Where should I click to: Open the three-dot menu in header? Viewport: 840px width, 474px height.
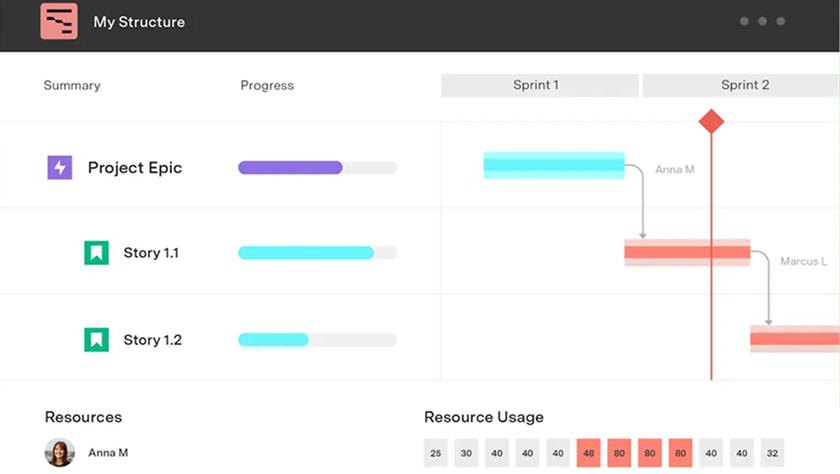tap(762, 21)
